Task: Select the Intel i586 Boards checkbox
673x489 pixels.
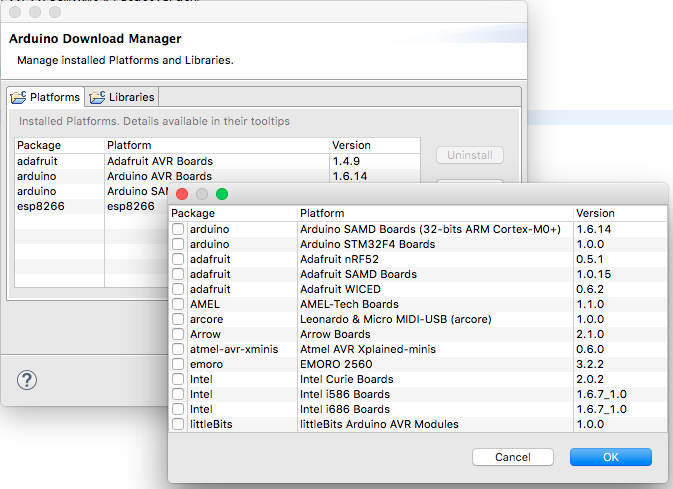Action: pos(178,395)
